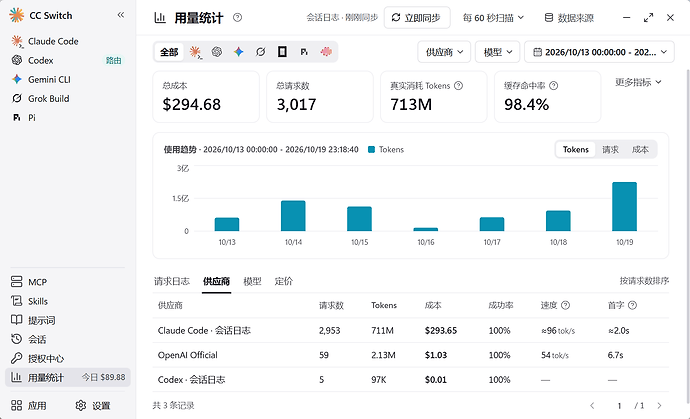Image resolution: width=690 pixels, height=419 pixels.
Task: Switch to the 请求日志 tab
Action: coord(172,281)
